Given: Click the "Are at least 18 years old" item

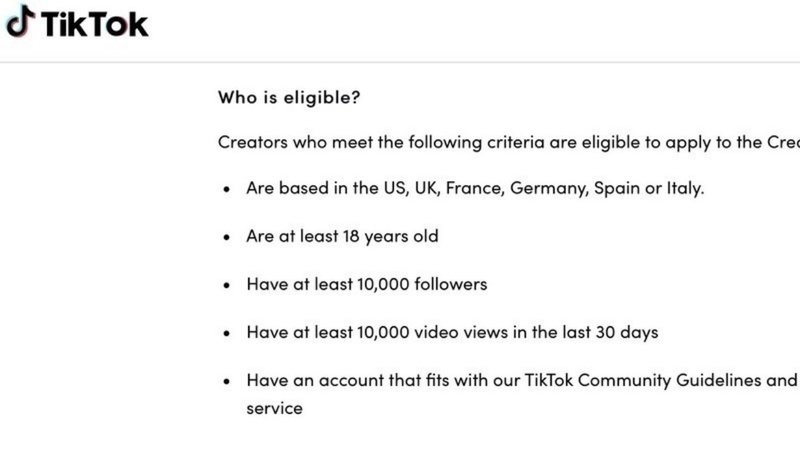Looking at the screenshot, I should 342,236.
